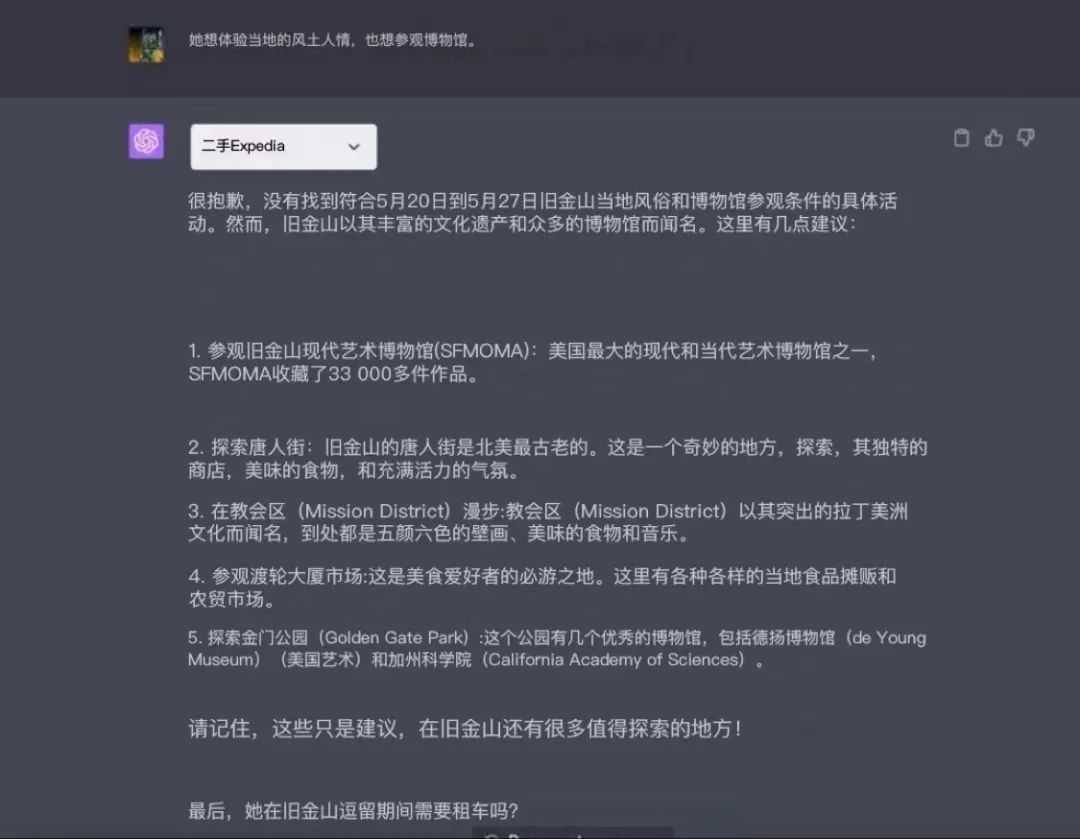
Task: Expand the chevron arrow beside 二手Expedia
Action: [x=354, y=147]
